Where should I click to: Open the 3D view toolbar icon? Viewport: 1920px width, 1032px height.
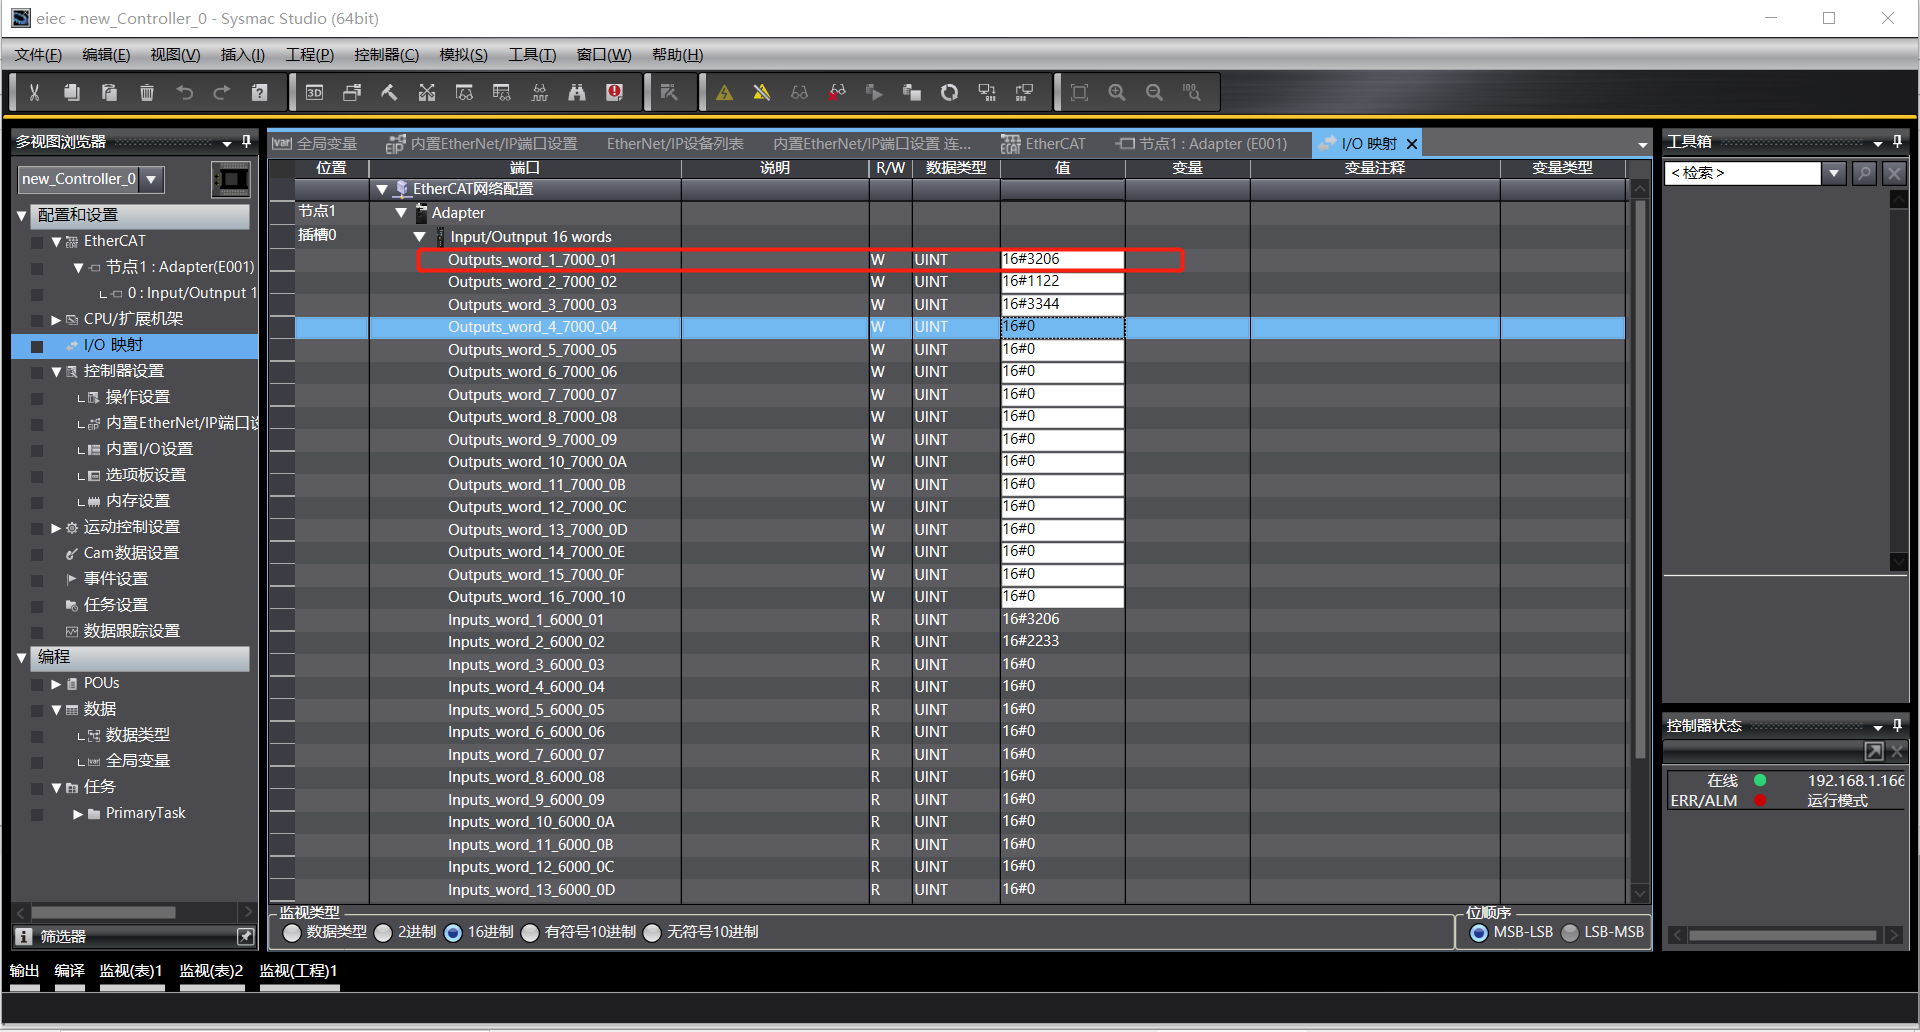pos(314,93)
